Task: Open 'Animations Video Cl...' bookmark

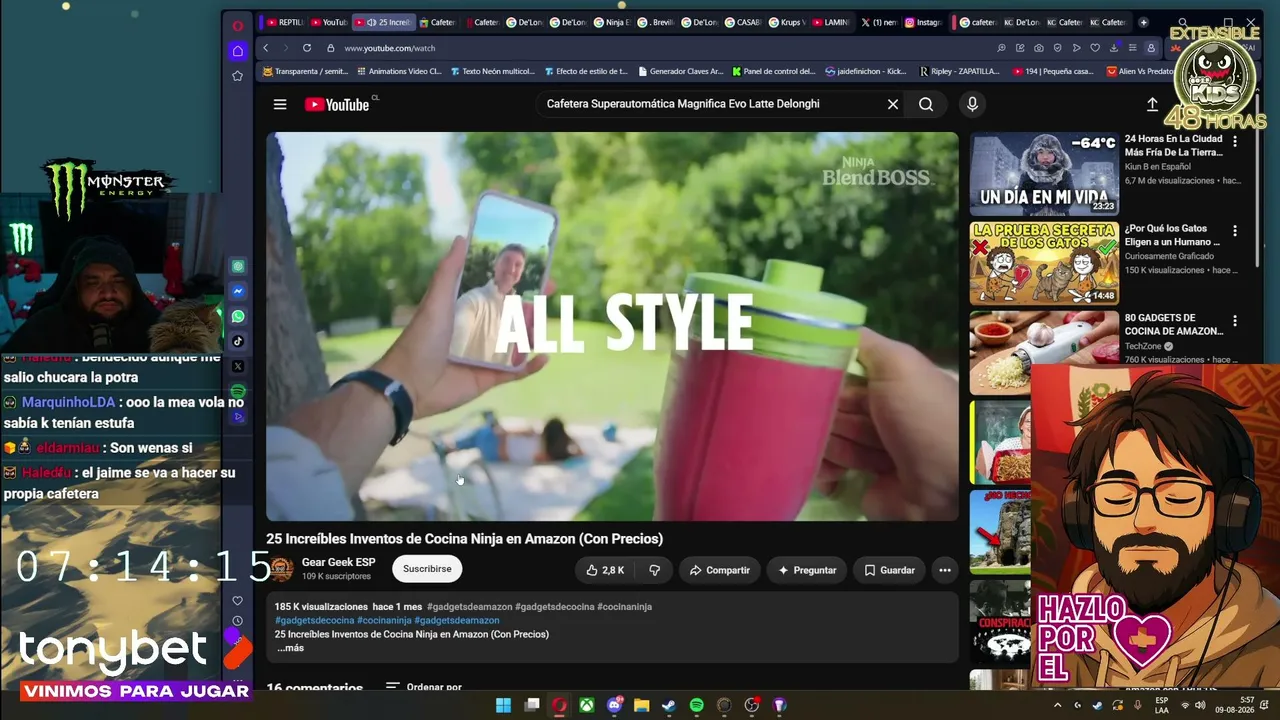Action: [x=398, y=72]
